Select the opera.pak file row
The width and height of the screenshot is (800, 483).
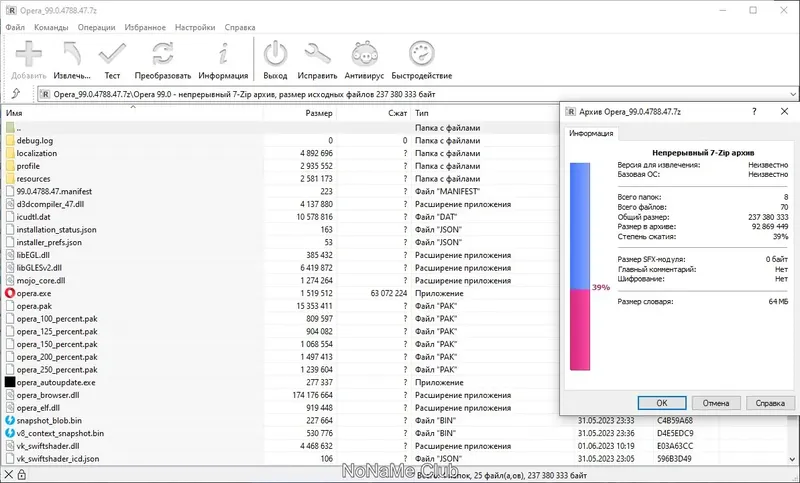point(34,306)
